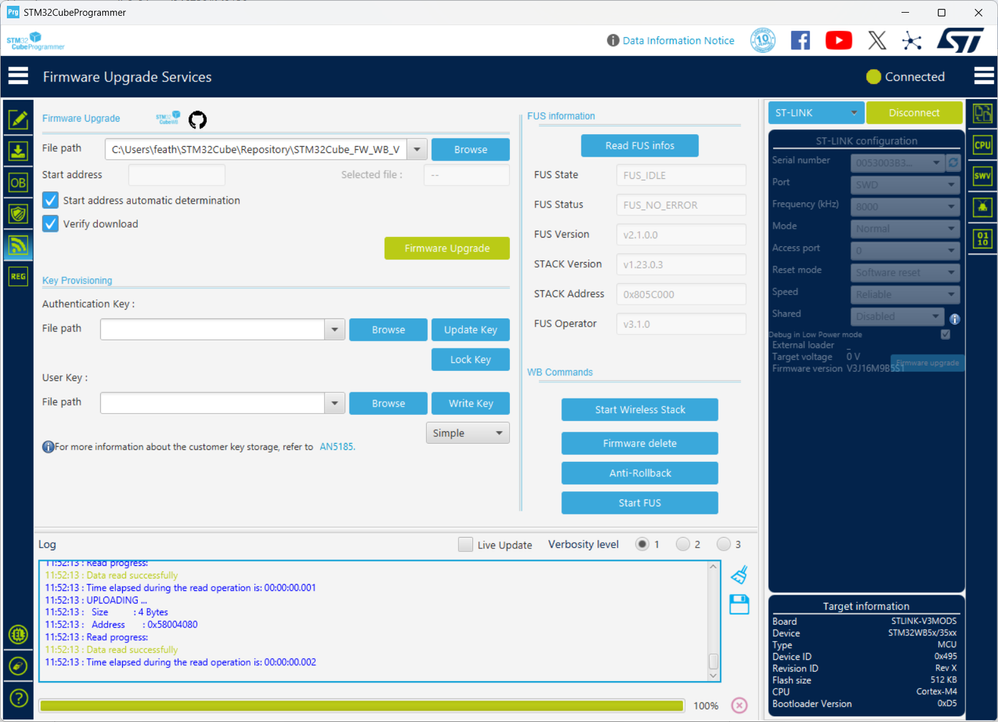Click the info icon beside Shared mode
This screenshot has height=722, width=998.
click(x=954, y=319)
